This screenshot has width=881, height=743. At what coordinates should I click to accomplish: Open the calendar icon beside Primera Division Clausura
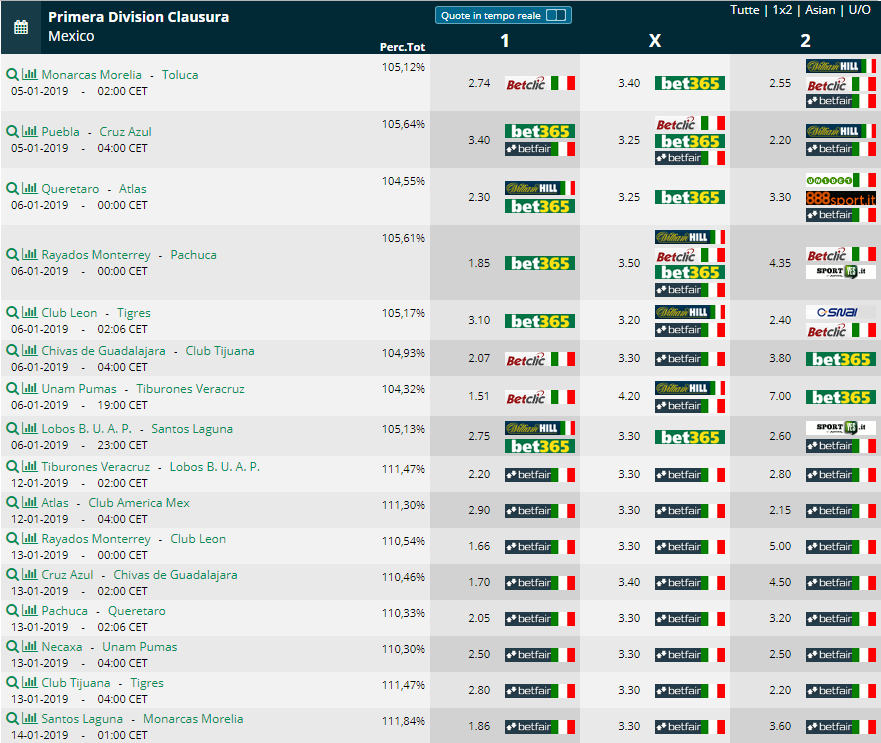pos(21,27)
